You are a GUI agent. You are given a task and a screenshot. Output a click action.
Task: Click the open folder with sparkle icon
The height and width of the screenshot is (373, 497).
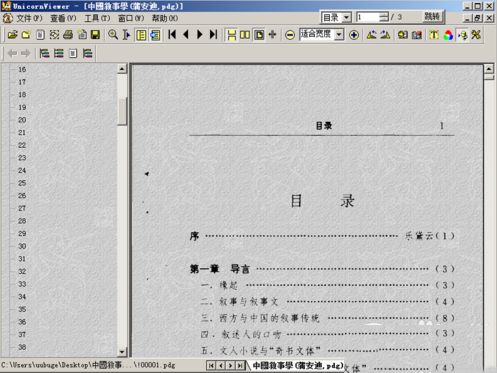[x=26, y=35]
